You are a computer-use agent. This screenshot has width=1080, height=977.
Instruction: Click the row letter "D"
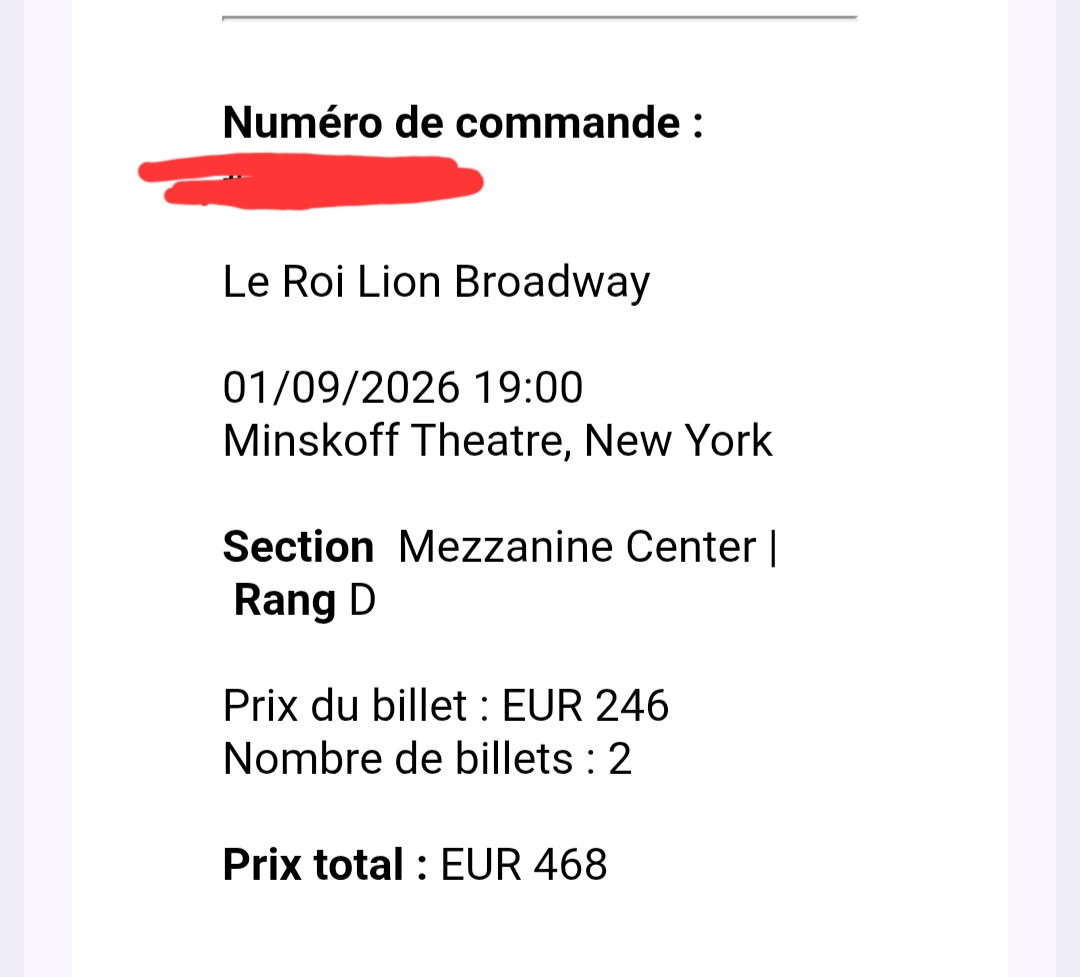(x=362, y=601)
